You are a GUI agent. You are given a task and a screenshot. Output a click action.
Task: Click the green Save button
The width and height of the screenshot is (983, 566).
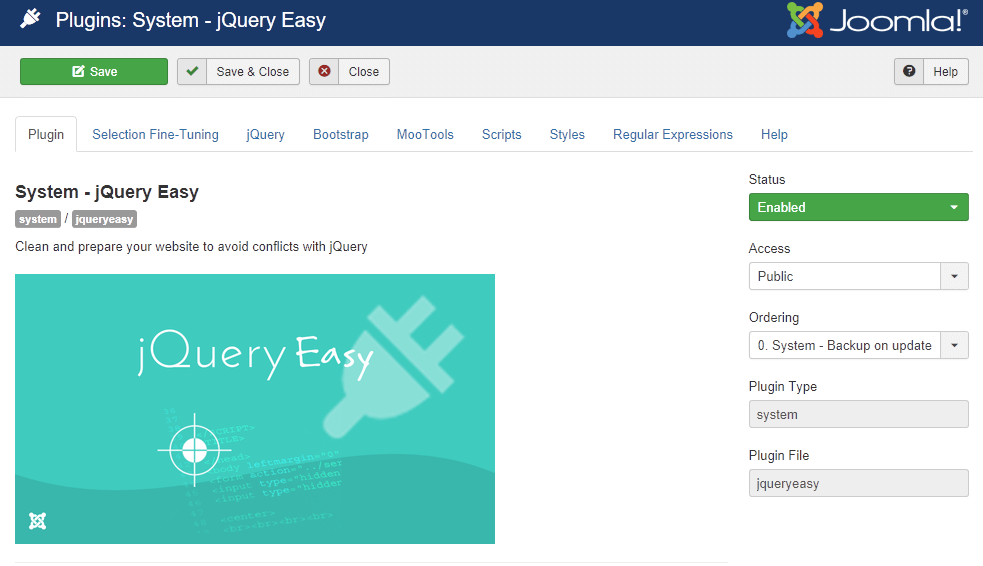[x=94, y=71]
